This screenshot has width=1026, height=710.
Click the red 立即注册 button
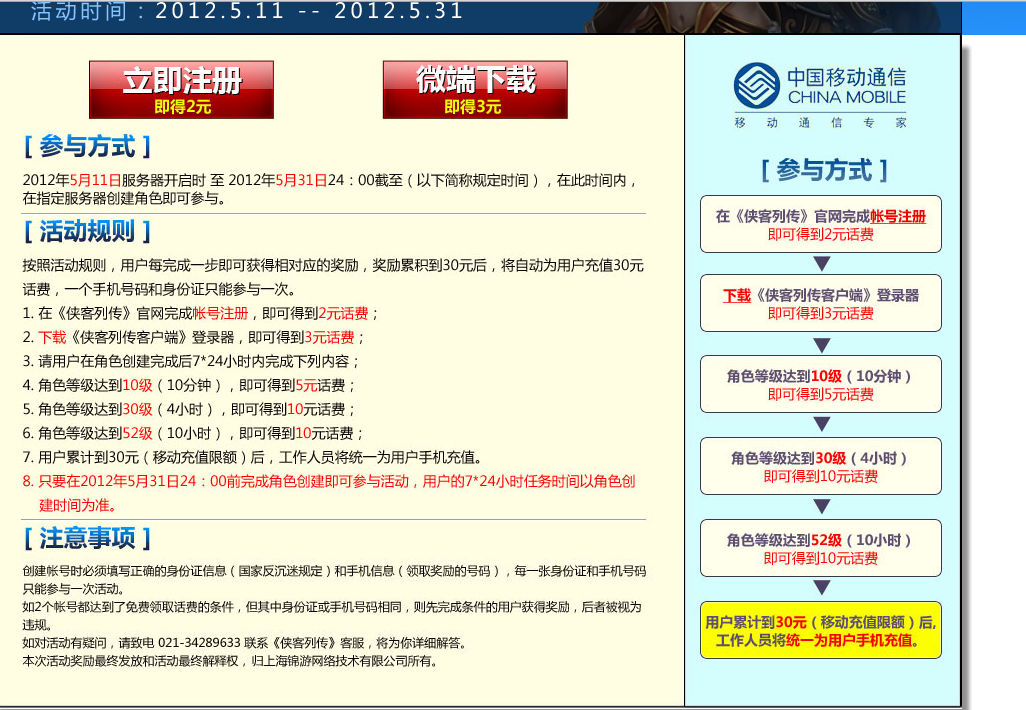181,90
